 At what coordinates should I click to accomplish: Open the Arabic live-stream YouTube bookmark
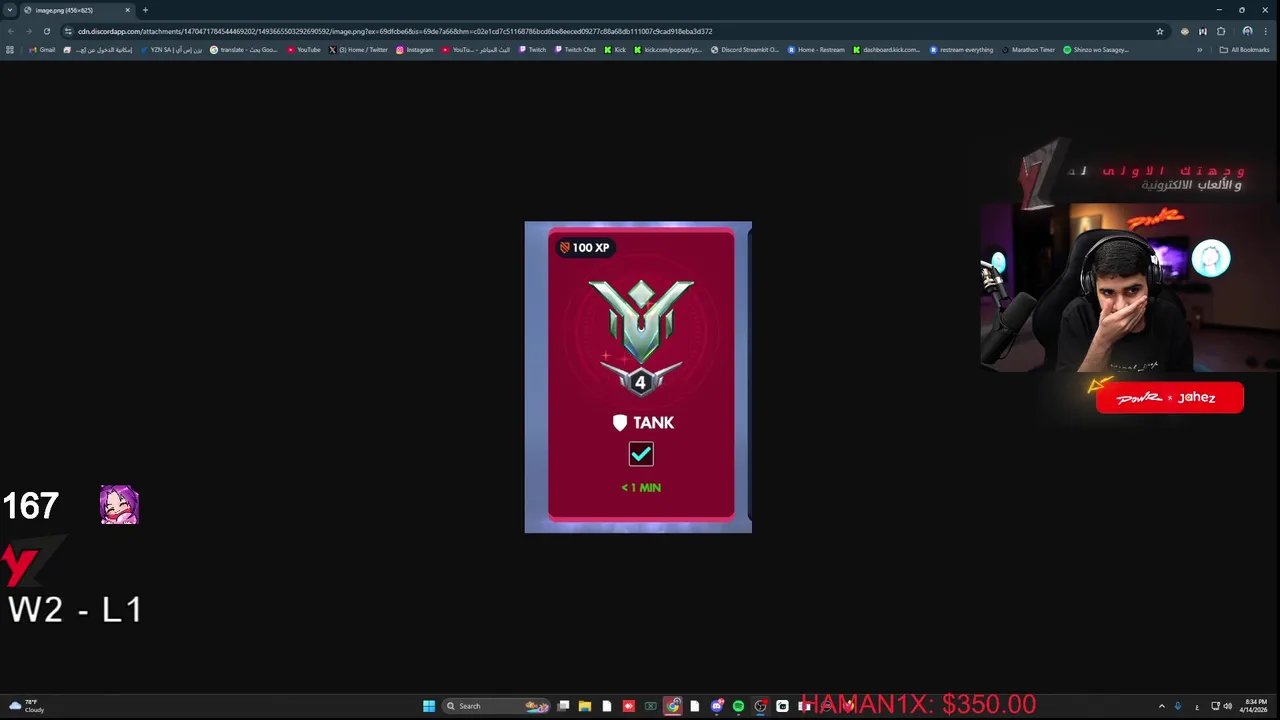click(x=476, y=50)
